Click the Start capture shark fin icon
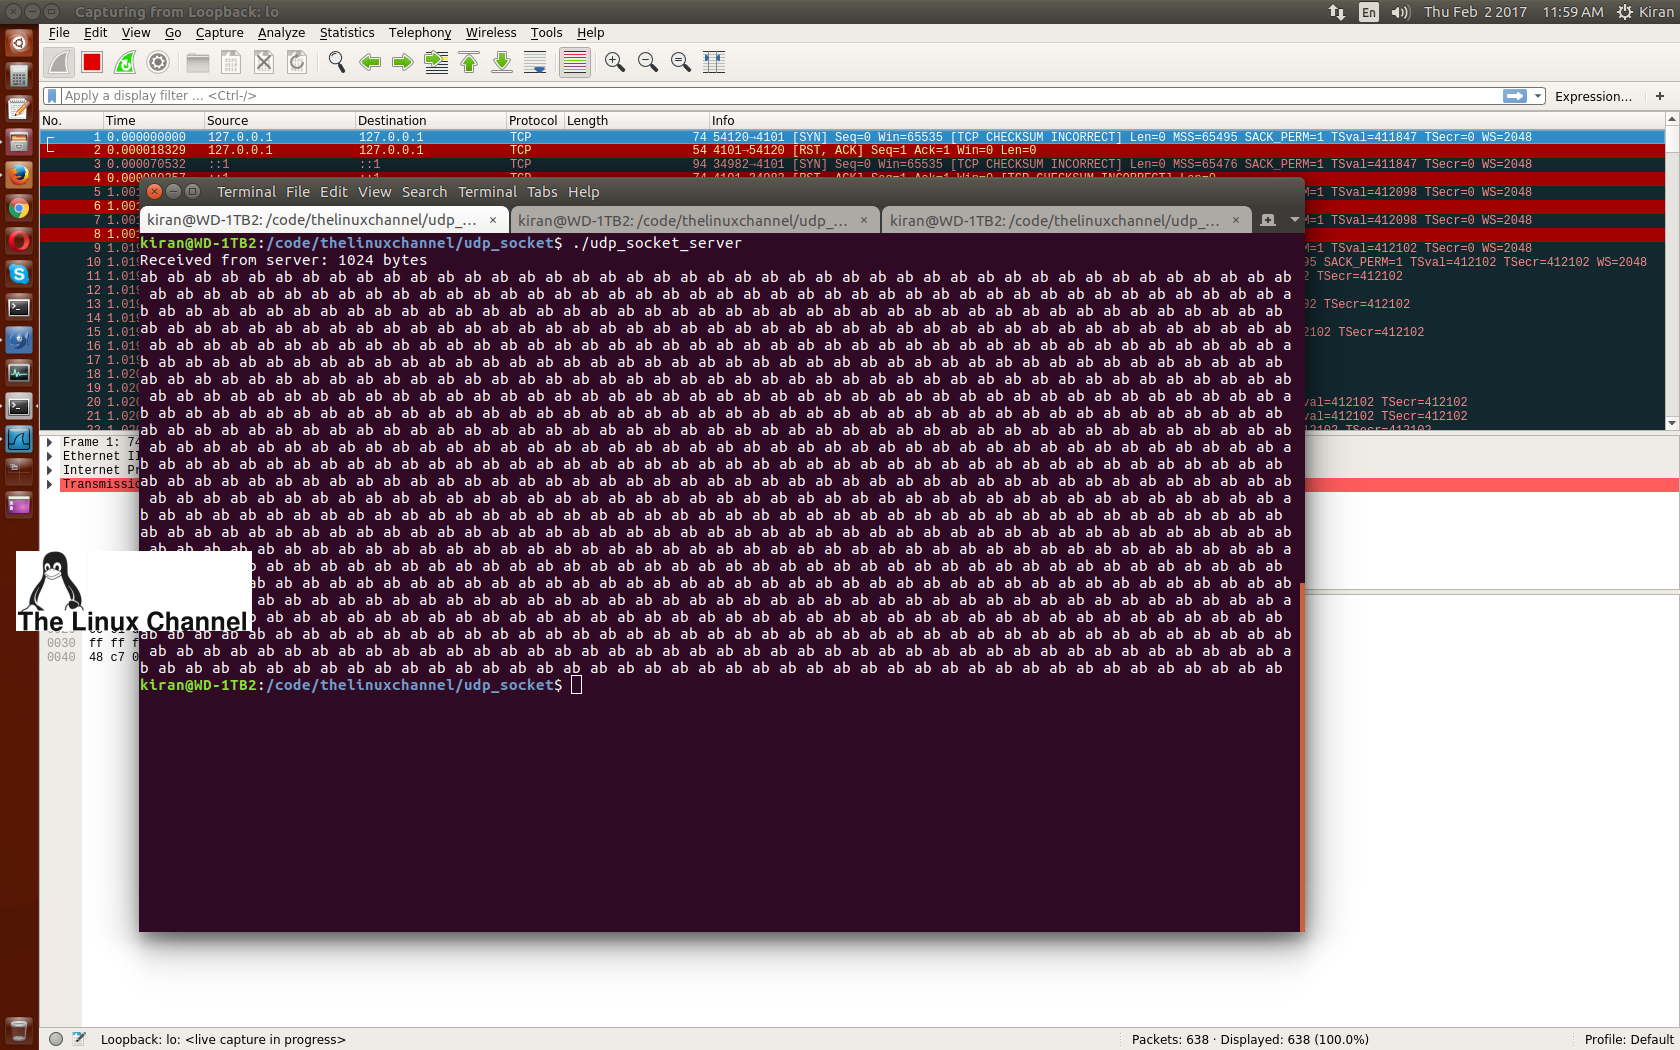 pos(59,62)
